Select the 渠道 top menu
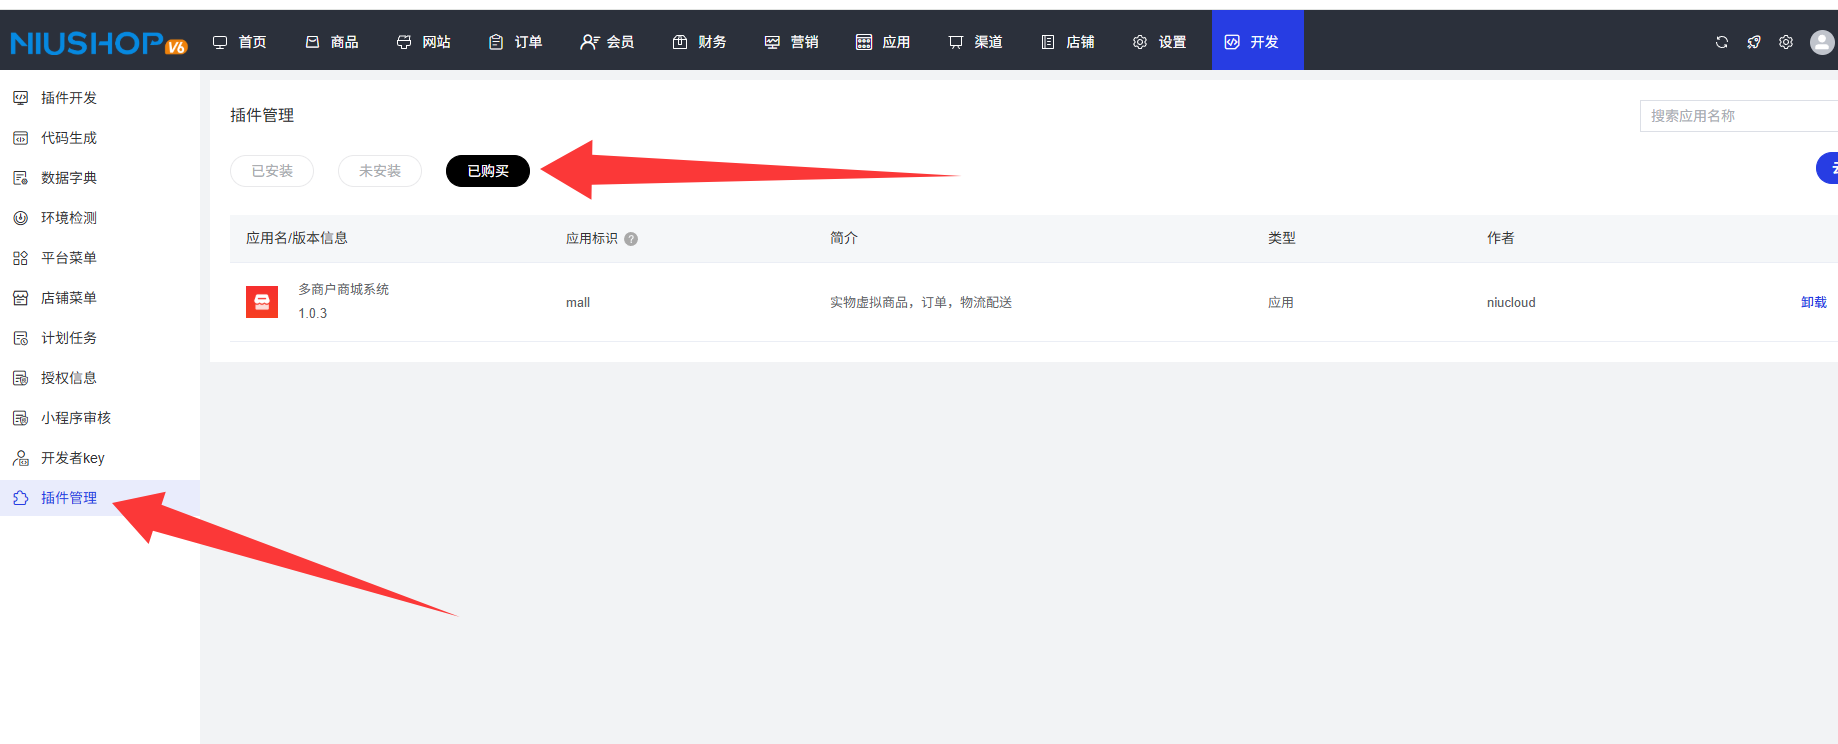 click(976, 42)
